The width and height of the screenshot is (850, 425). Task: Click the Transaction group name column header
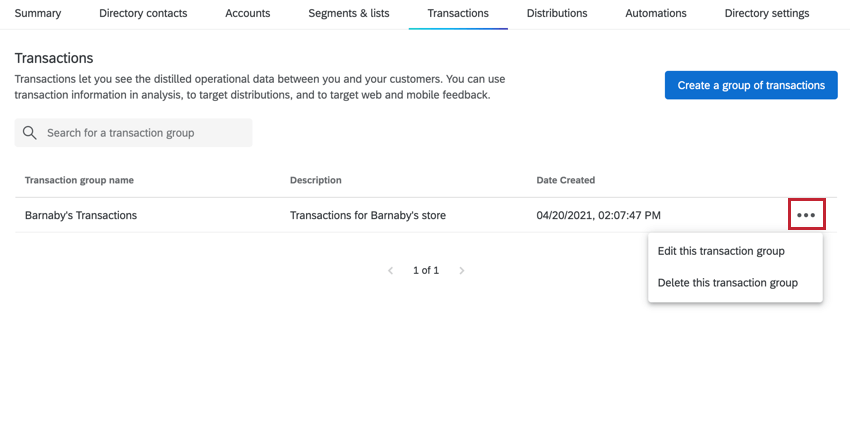[79, 180]
